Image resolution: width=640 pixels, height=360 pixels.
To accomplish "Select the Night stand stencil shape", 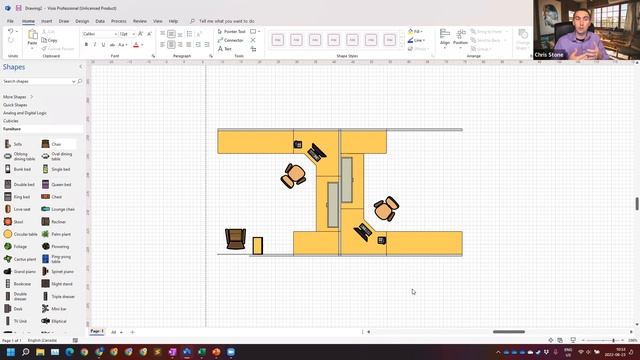I will tap(57, 284).
